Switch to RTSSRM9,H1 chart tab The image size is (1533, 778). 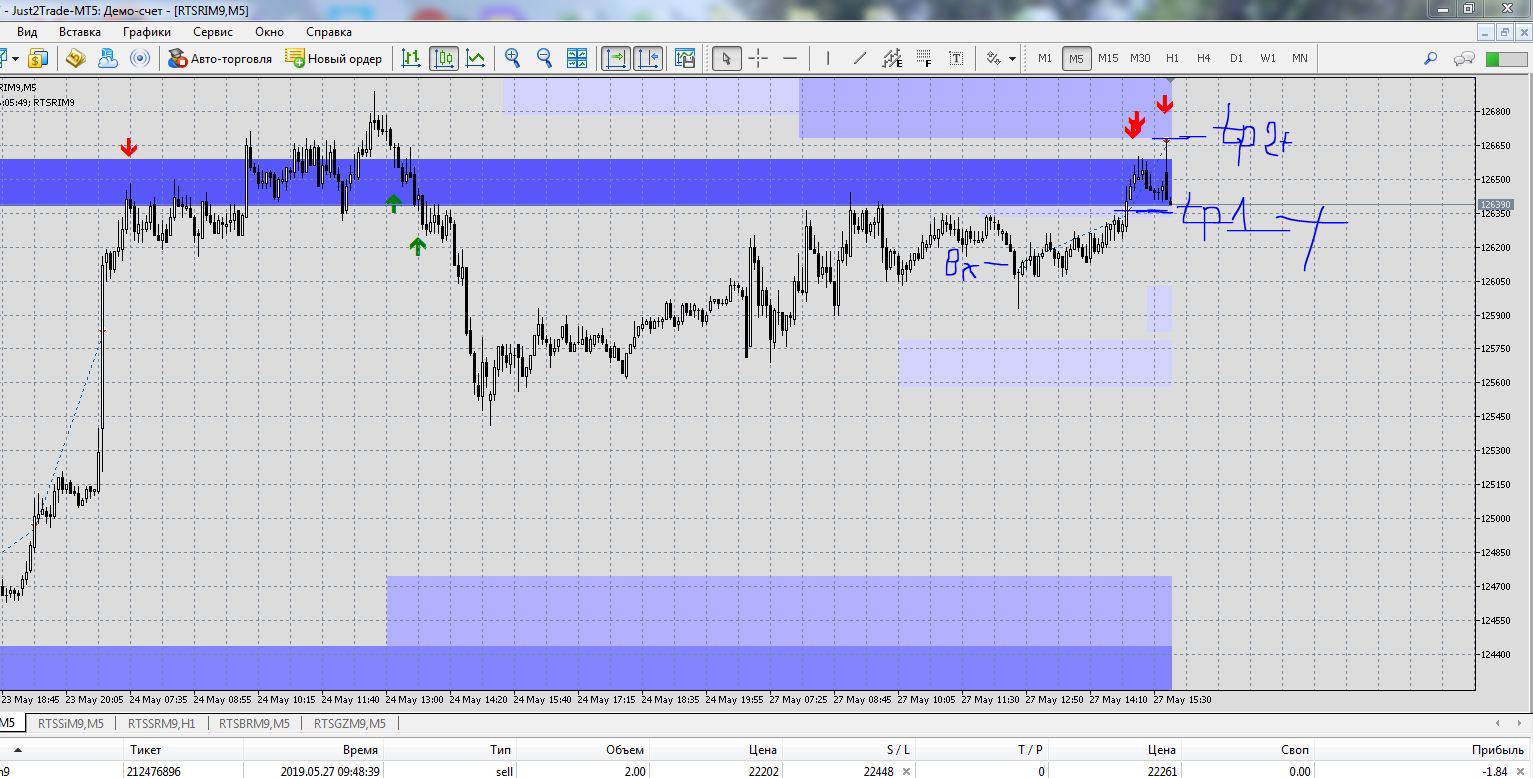(162, 723)
